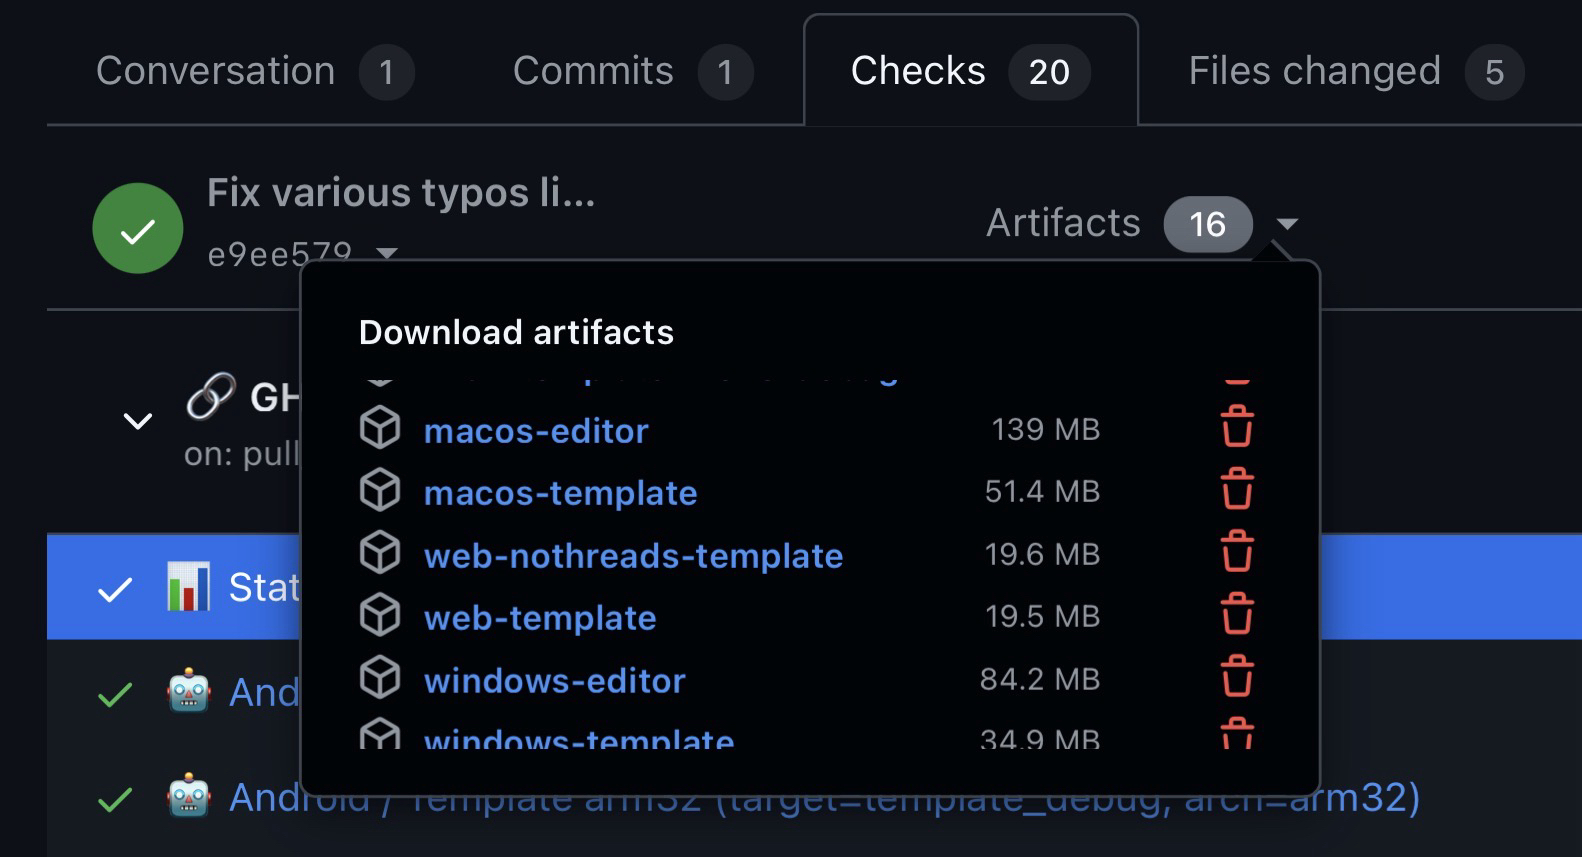Image resolution: width=1582 pixels, height=857 pixels.
Task: Collapse the GitHub workflow group chevron
Action: [x=137, y=421]
